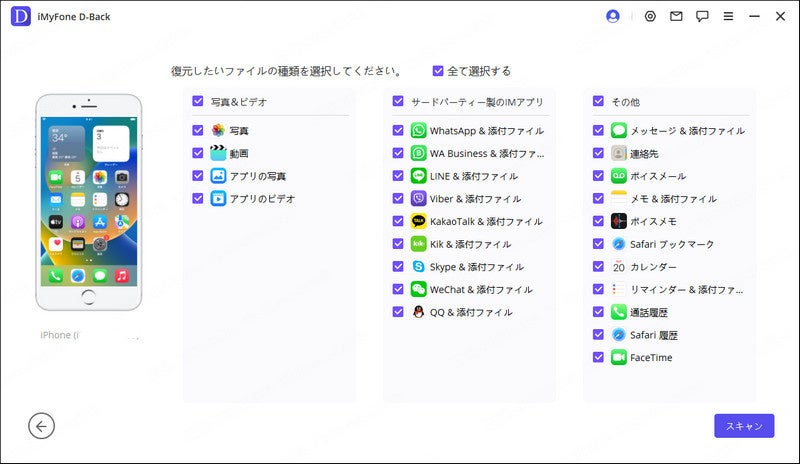Click the iPhone device preview image
Screen dimensions: 800x464
(89, 202)
